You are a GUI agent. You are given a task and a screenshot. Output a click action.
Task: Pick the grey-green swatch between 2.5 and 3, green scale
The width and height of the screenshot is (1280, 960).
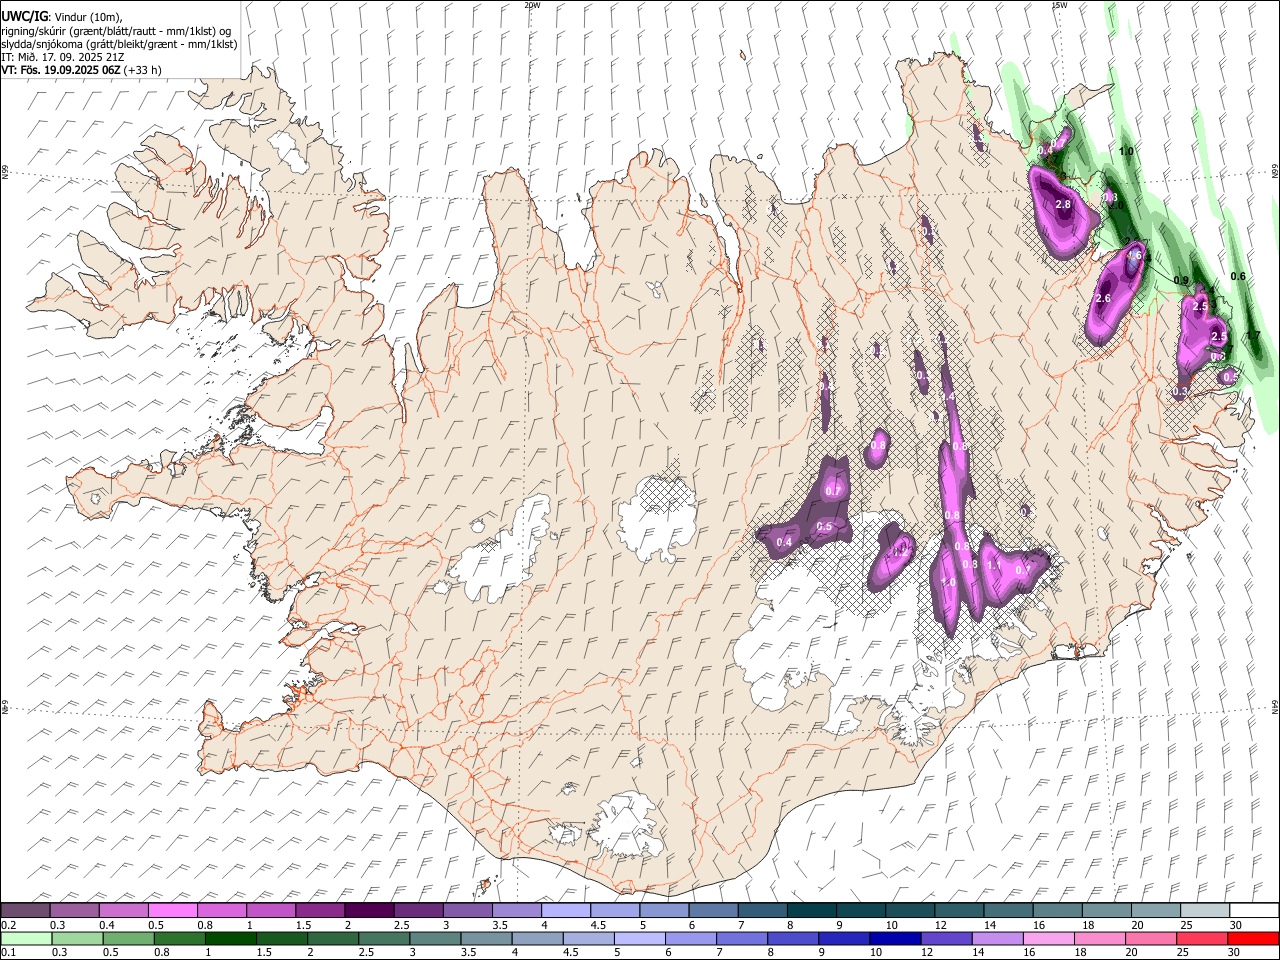(x=384, y=938)
